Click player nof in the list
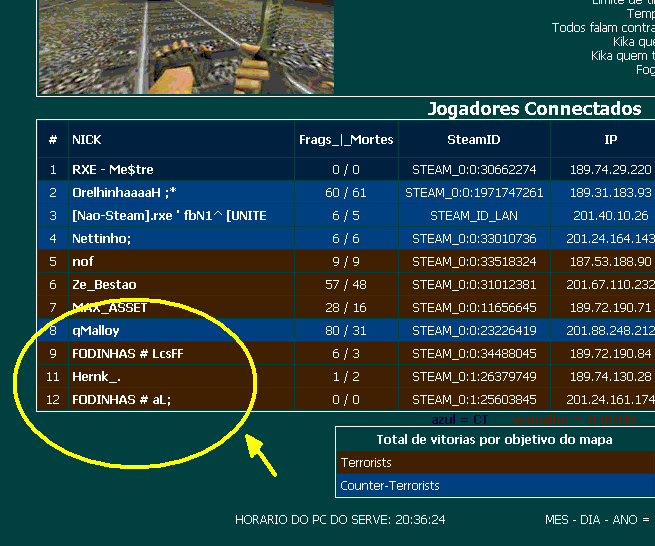The height and width of the screenshot is (546, 655). point(83,261)
